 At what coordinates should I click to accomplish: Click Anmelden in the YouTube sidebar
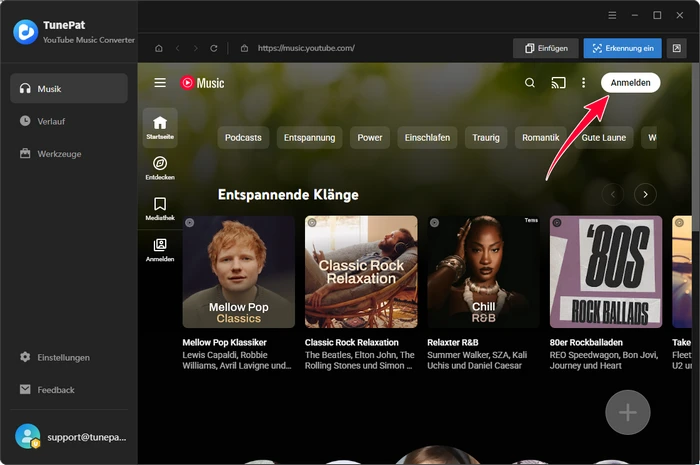pyautogui.click(x=160, y=250)
